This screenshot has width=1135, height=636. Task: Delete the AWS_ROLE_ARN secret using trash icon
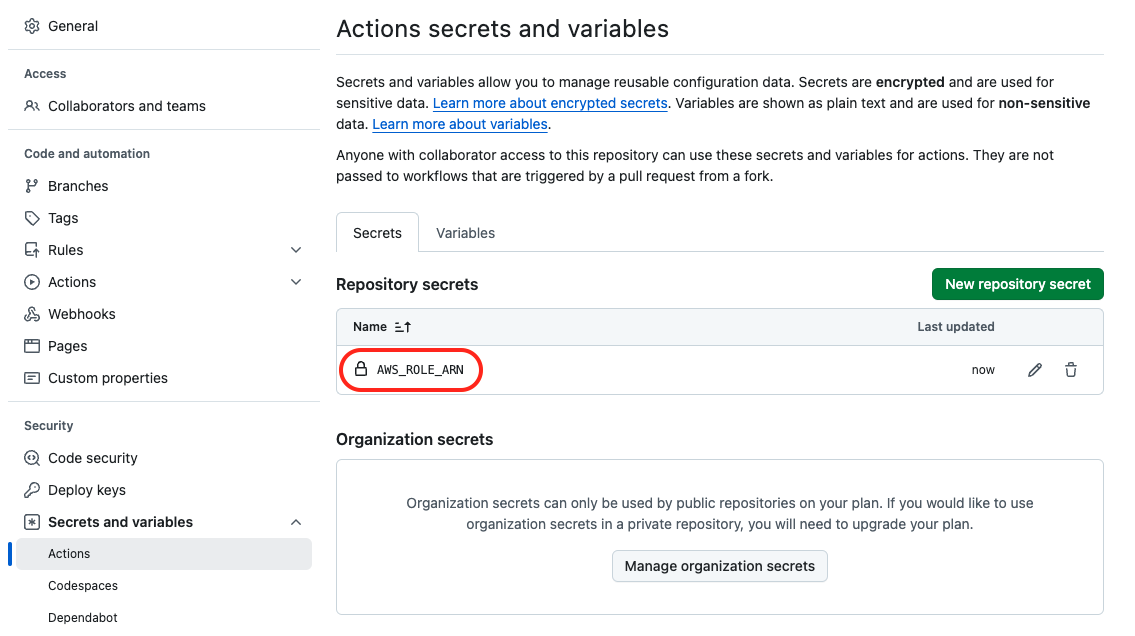tap(1071, 369)
